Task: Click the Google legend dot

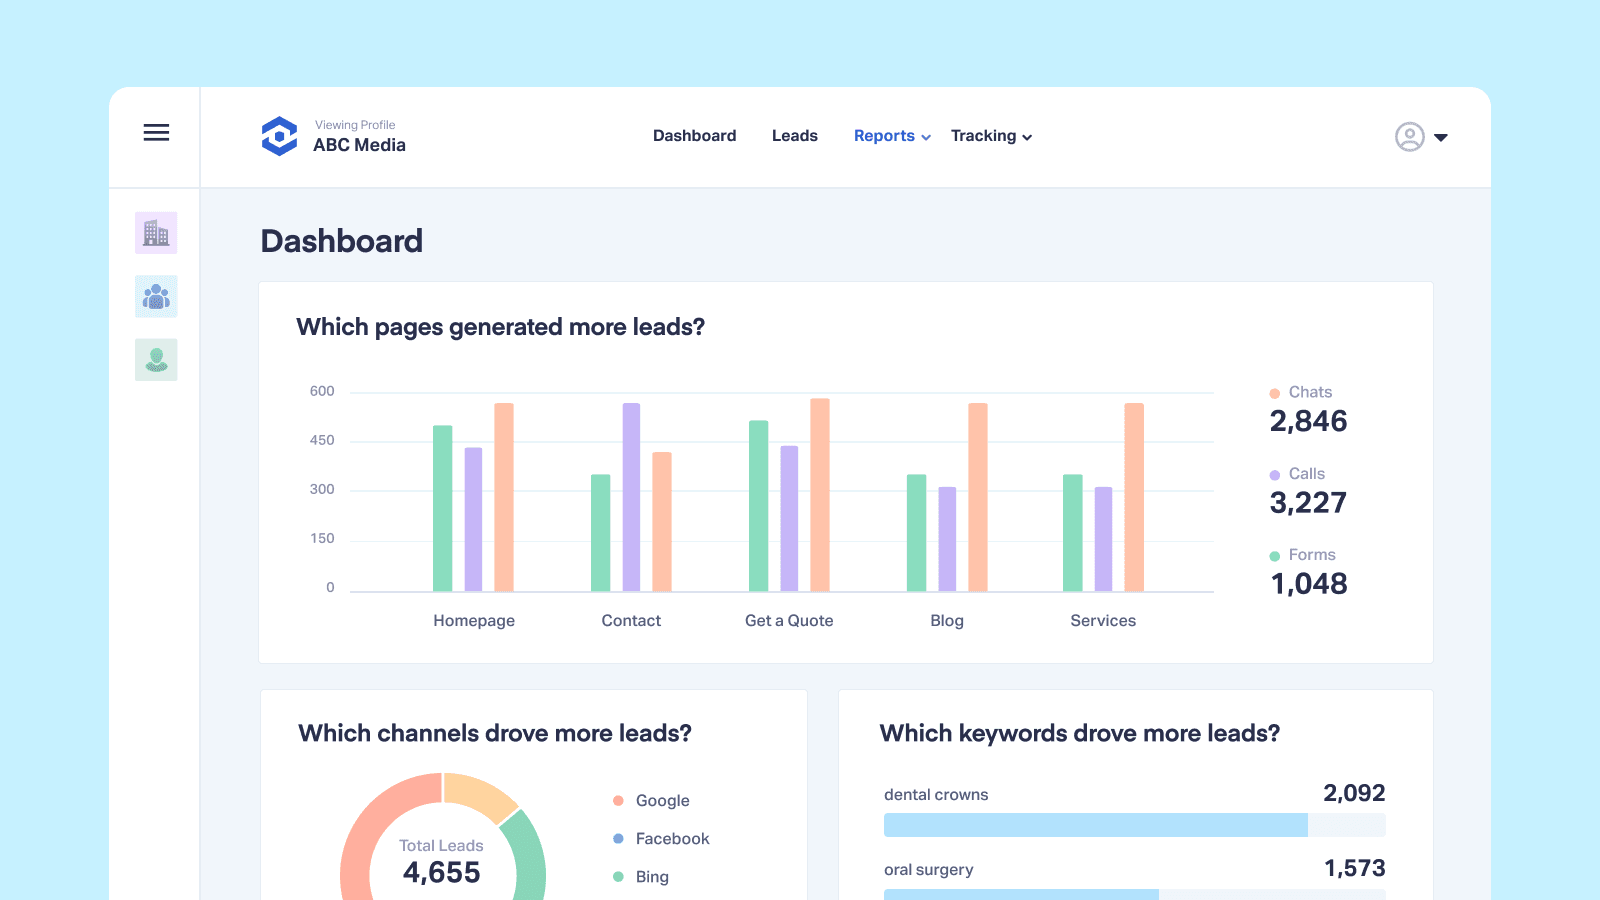Action: pos(619,800)
